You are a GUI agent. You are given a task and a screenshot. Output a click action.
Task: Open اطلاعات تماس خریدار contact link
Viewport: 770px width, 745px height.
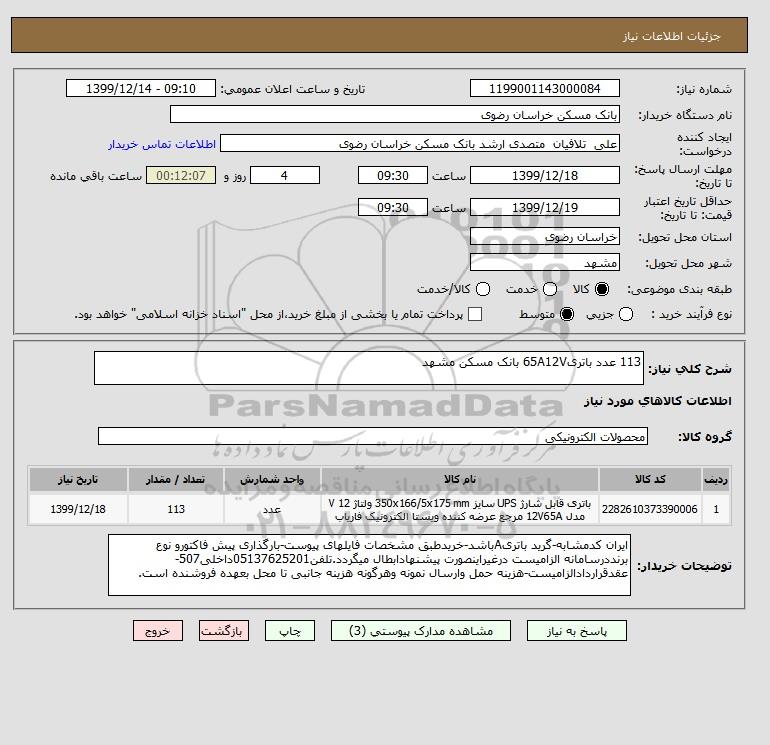tap(162, 144)
